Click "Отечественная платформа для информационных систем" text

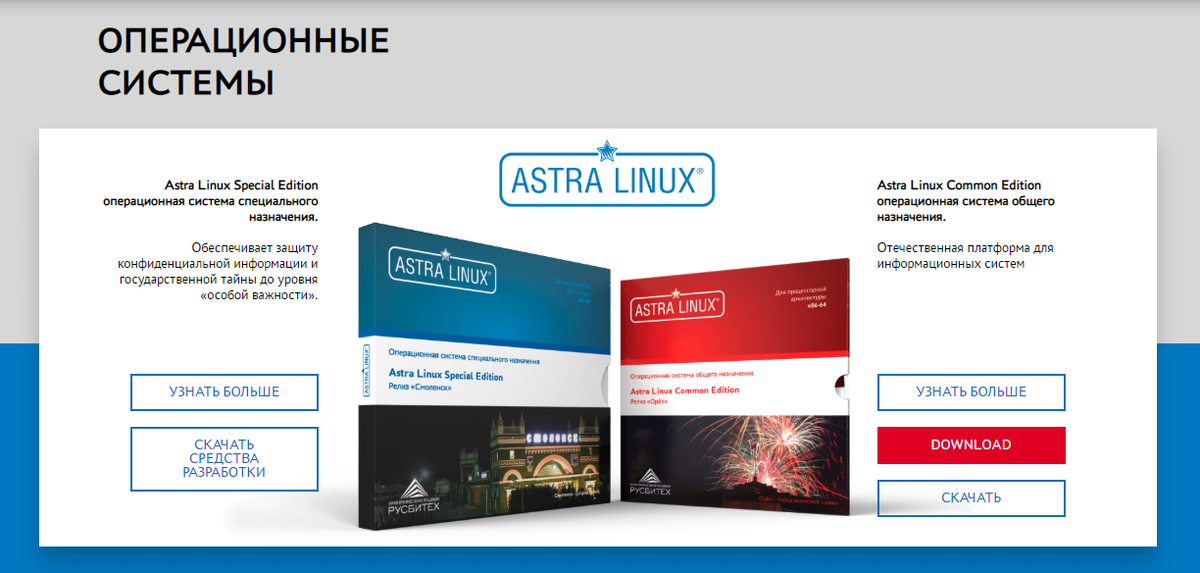pyautogui.click(x=965, y=256)
